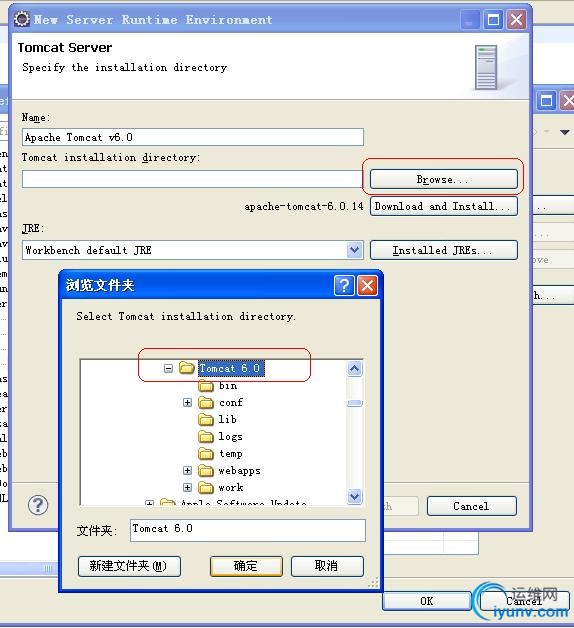Click OK in the background Preferences window
The width and height of the screenshot is (574, 628).
(x=427, y=601)
